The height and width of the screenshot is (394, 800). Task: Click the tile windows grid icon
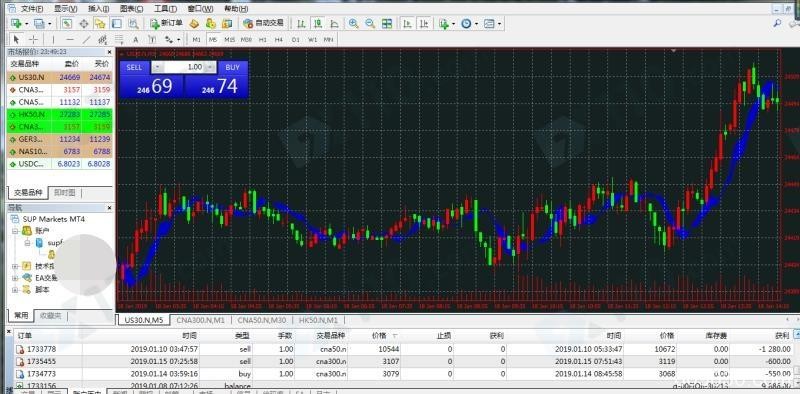tap(387, 23)
